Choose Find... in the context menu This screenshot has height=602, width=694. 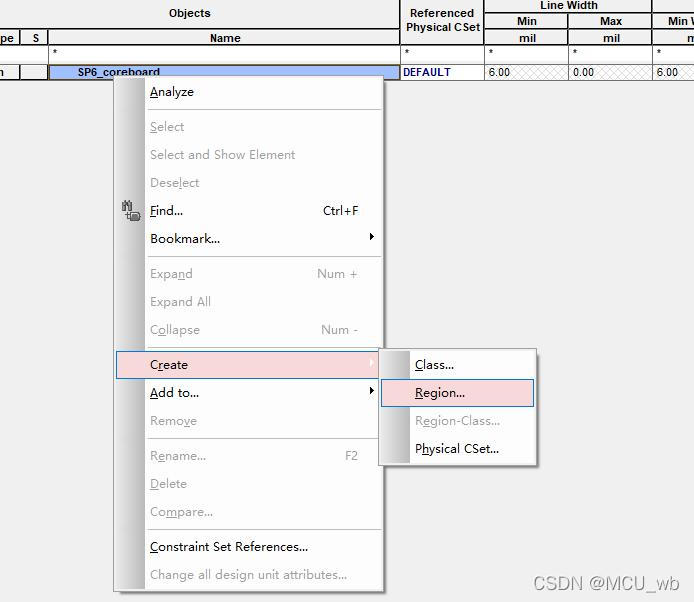(166, 211)
